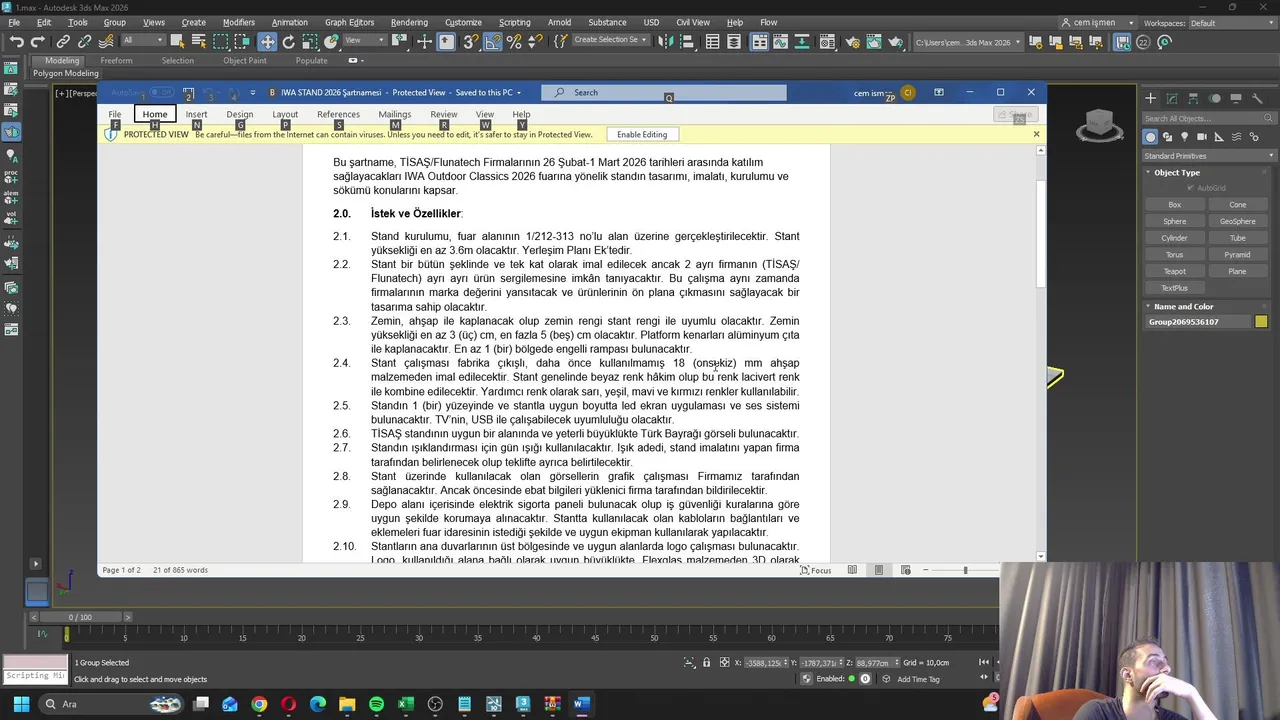This screenshot has height=720, width=1280.
Task: Toggle Selection Lock padlock in status bar
Action: (707, 663)
